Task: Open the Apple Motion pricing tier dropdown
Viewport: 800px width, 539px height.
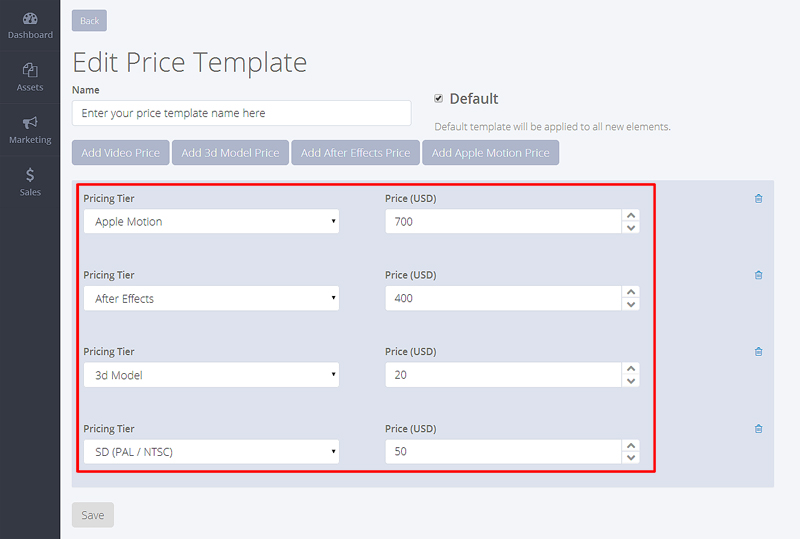Action: (x=211, y=222)
